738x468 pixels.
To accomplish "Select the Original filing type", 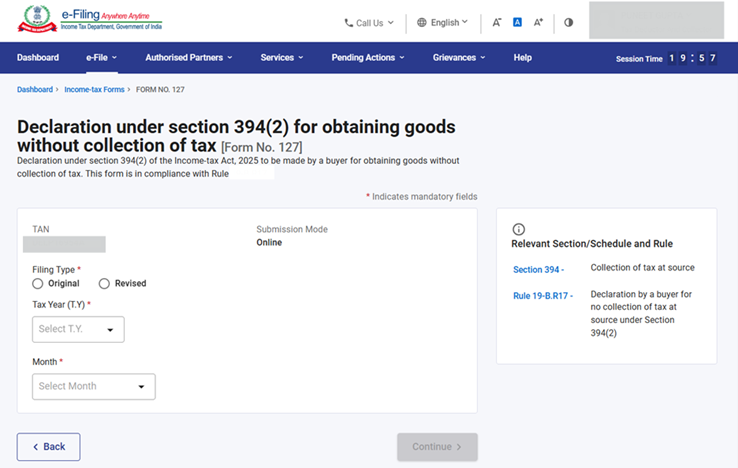I will pyautogui.click(x=38, y=284).
